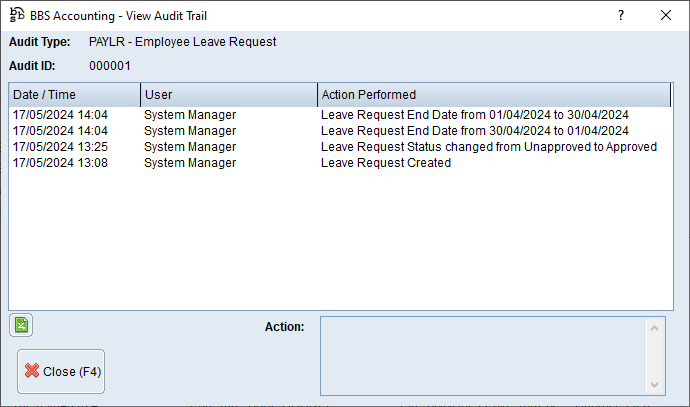This screenshot has height=407, width=690.
Task: Click the Action box scroll up arrow
Action: pos(656,327)
